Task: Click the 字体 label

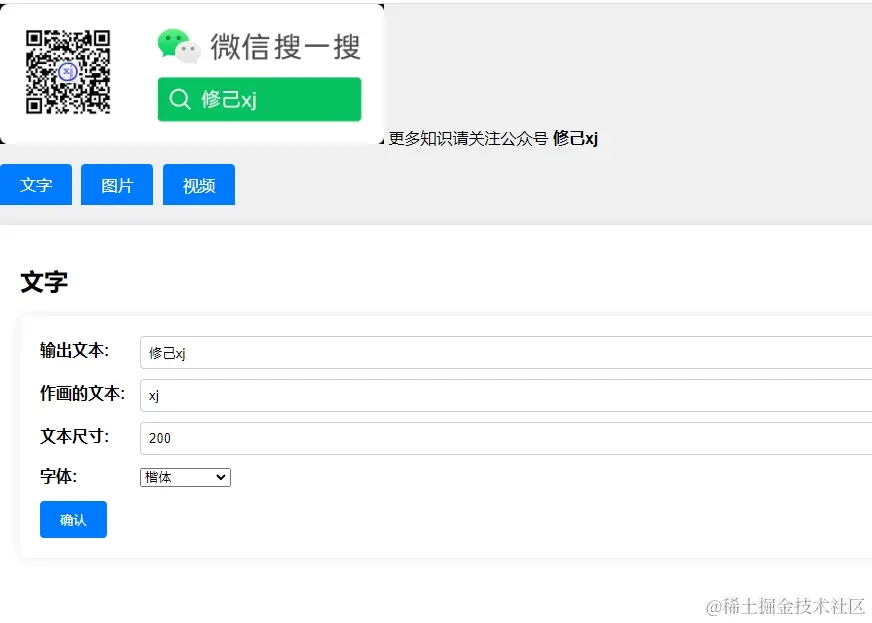Action: (x=58, y=476)
